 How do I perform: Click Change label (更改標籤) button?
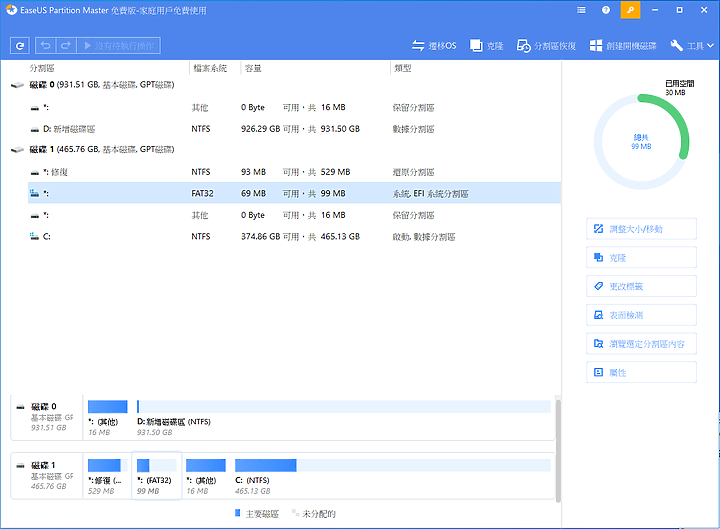pos(641,286)
